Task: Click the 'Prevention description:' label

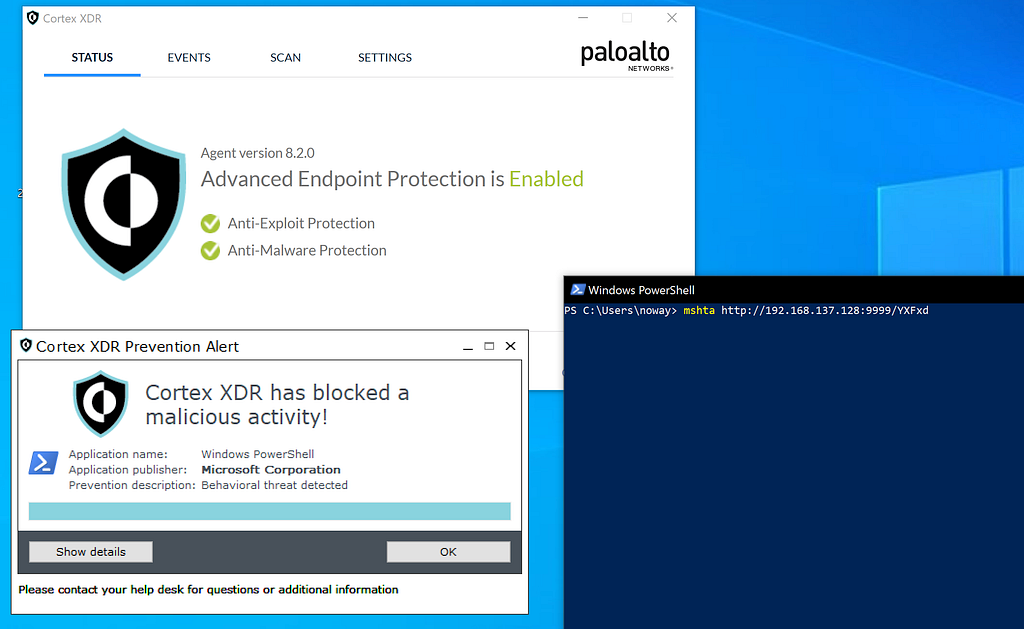Action: (x=132, y=485)
